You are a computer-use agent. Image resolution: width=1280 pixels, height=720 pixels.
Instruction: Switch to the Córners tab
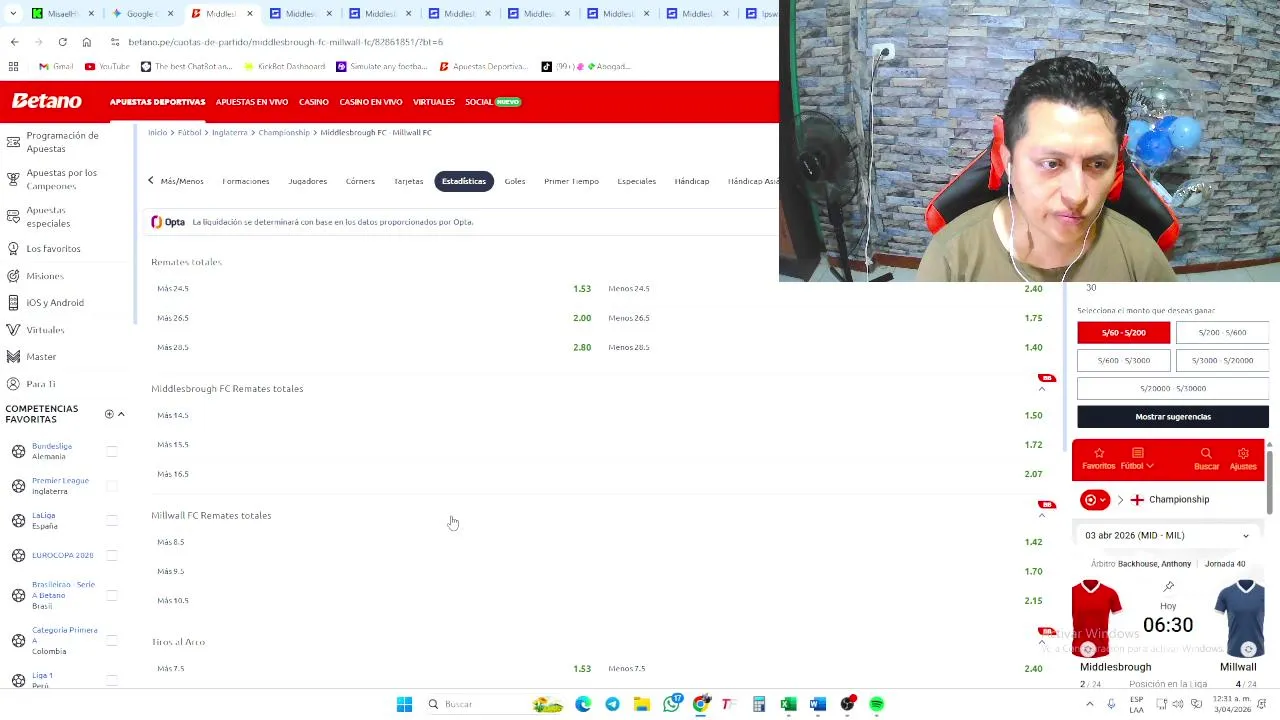pos(360,181)
